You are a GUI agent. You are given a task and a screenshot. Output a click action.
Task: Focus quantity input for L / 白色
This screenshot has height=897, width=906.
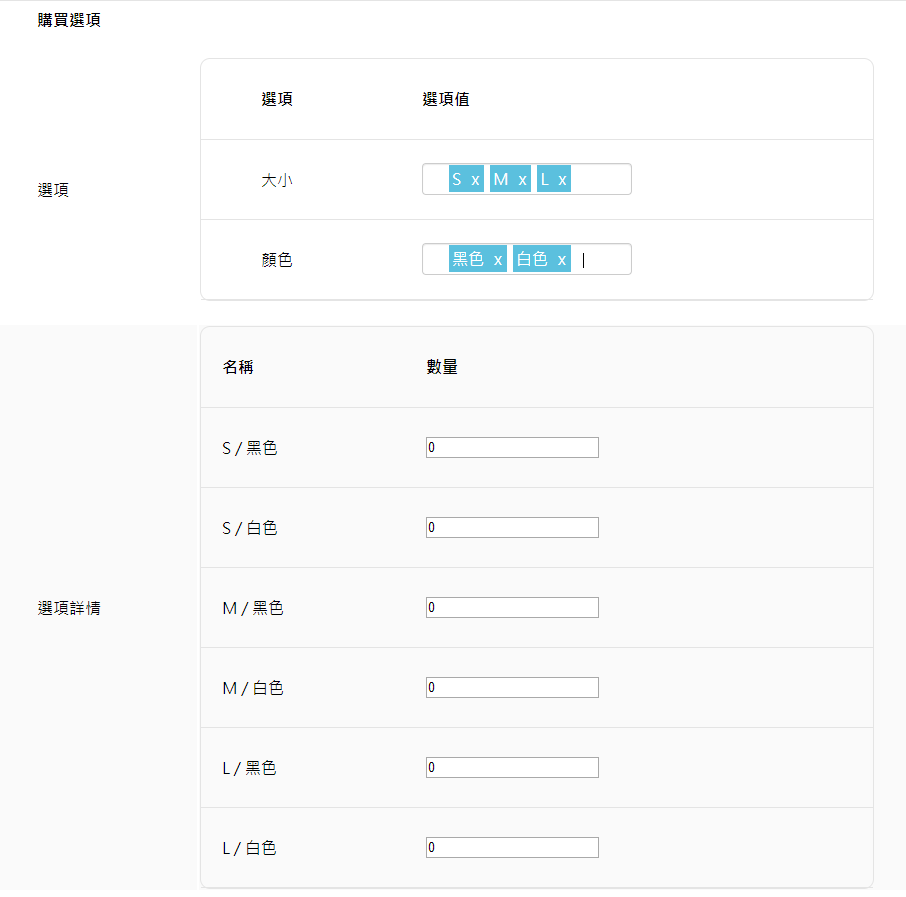click(x=512, y=848)
